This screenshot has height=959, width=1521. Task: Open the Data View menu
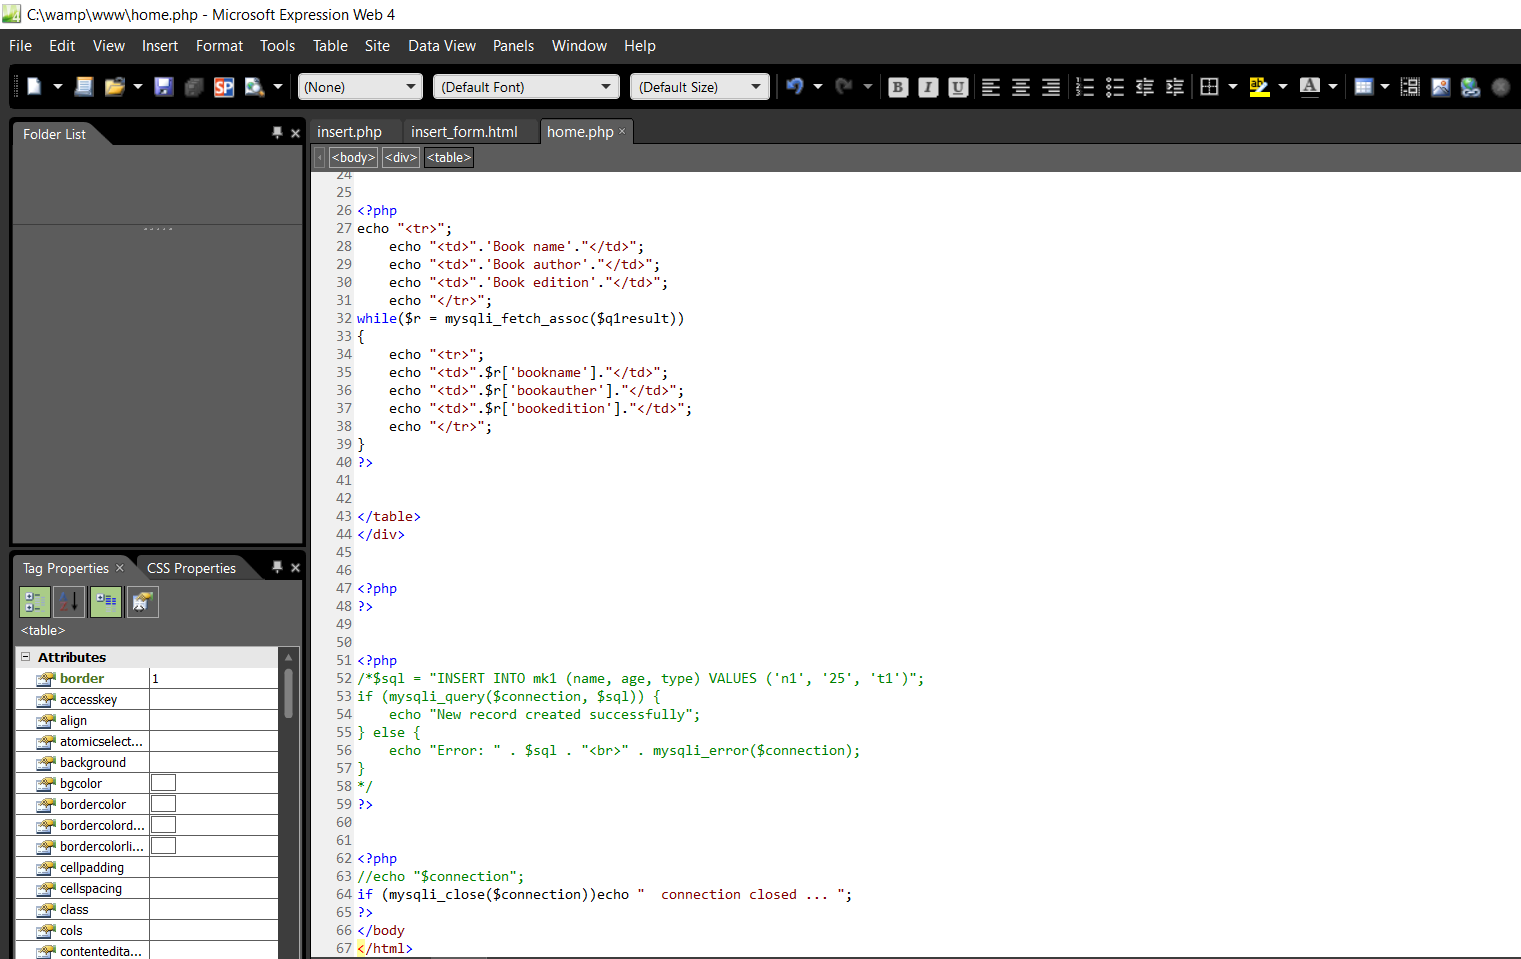[442, 46]
